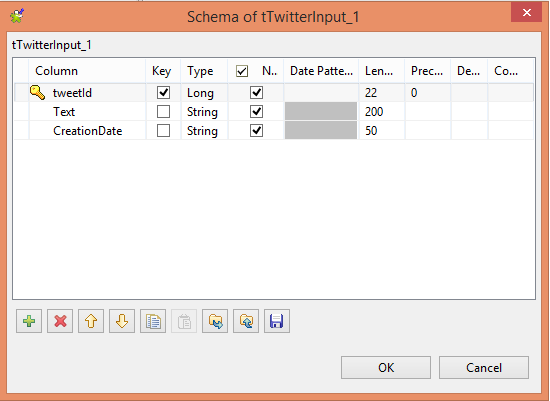The height and width of the screenshot is (401, 550).
Task: Click the Length column header
Action: pos(382,71)
